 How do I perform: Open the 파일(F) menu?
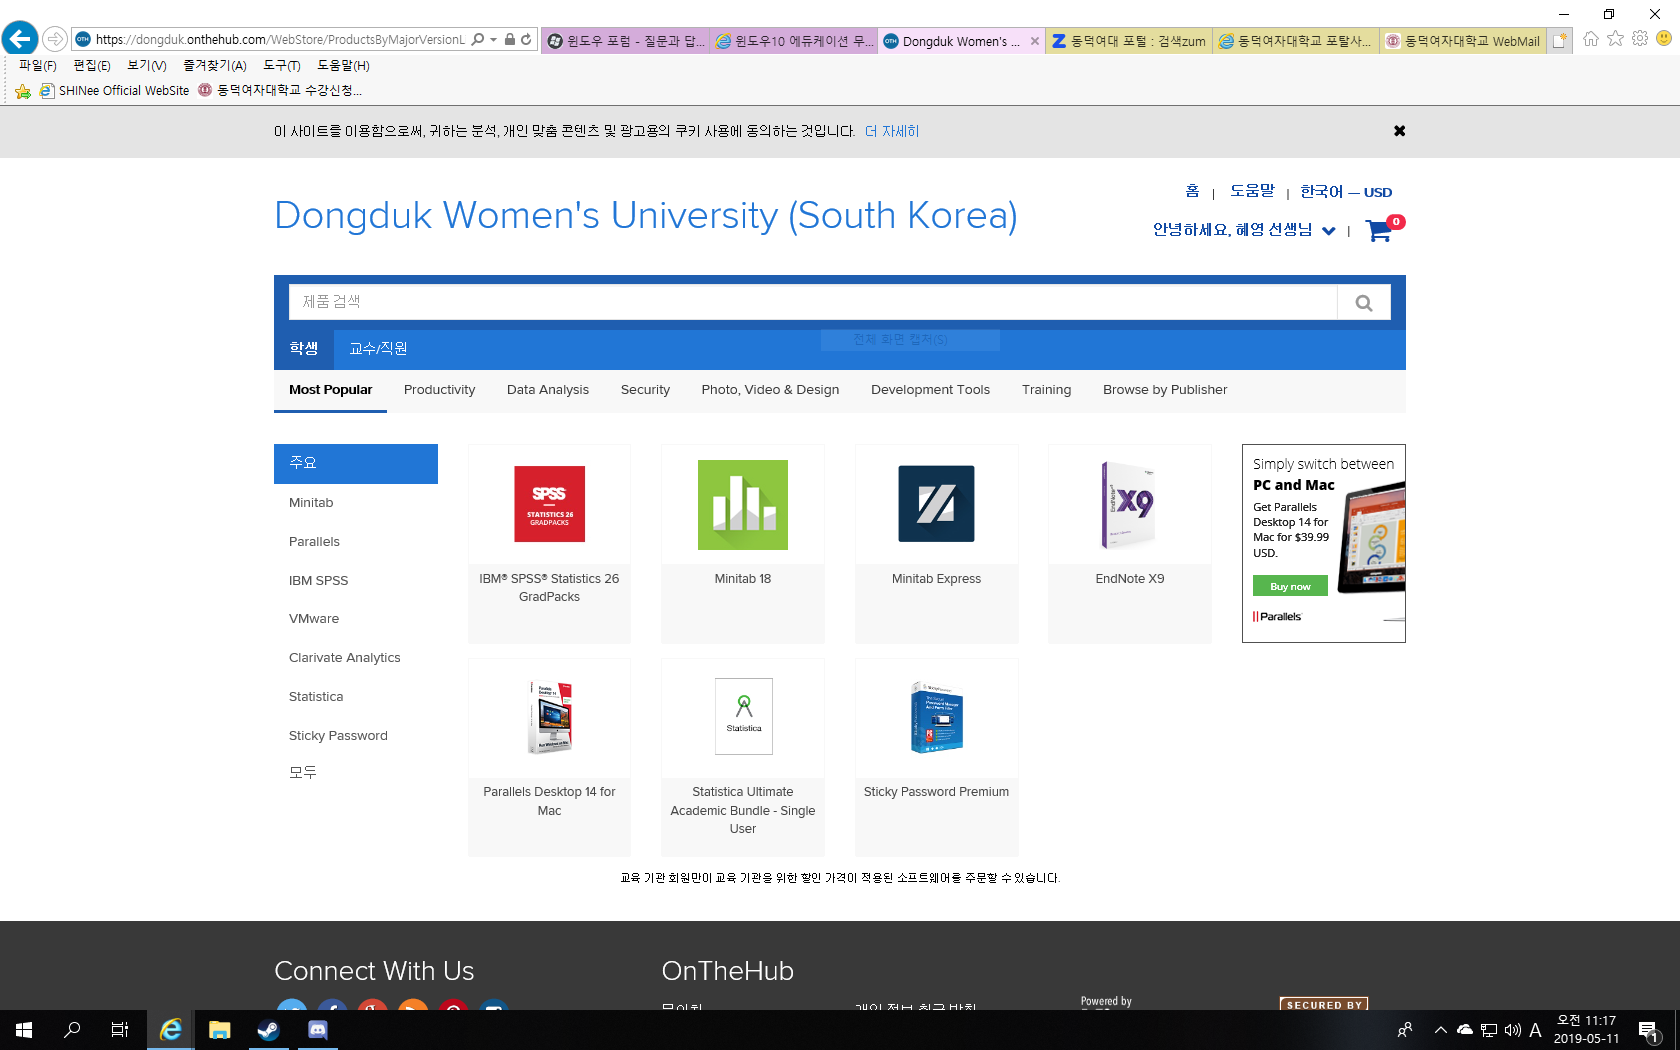tap(38, 65)
